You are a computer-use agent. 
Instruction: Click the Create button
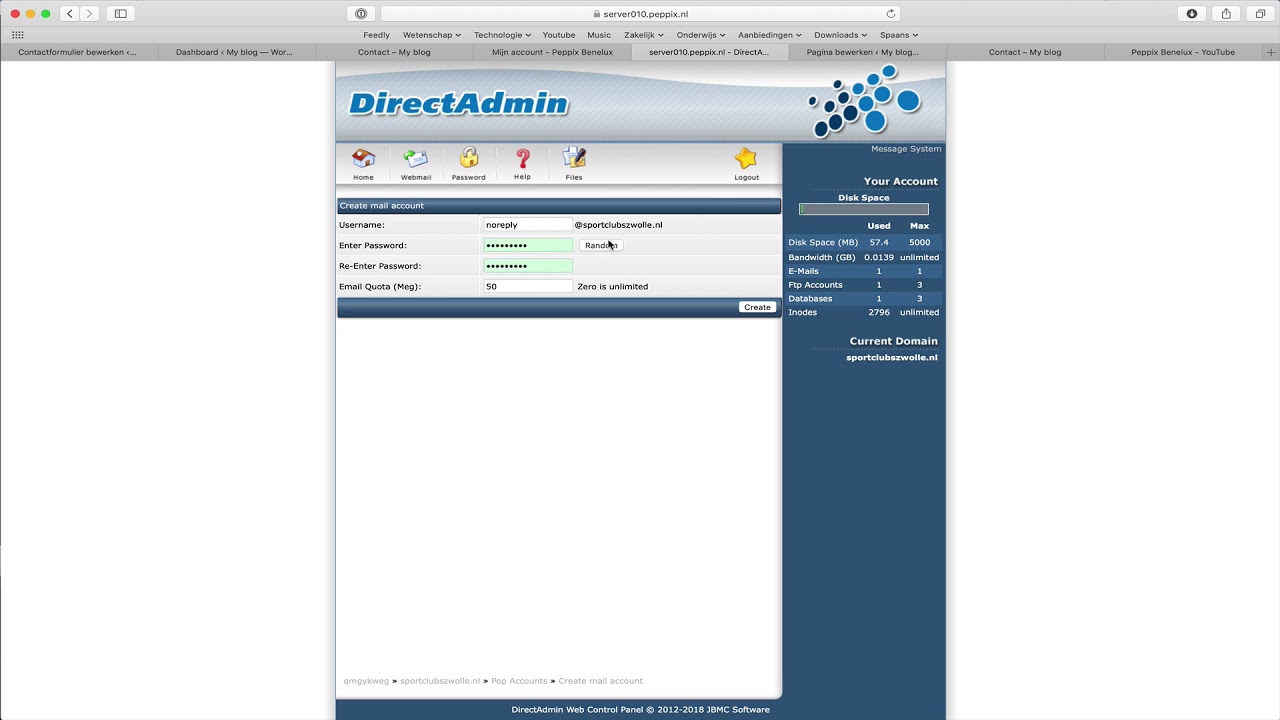pos(757,307)
